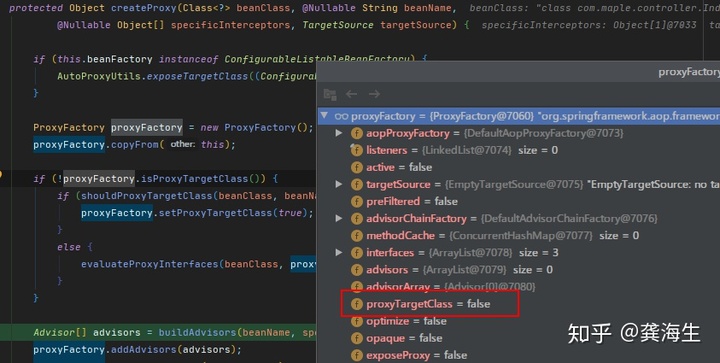This screenshot has width=720, height=363.
Task: Click the exposeTargetClass call in AutoProxyUtils line
Action: [197, 76]
